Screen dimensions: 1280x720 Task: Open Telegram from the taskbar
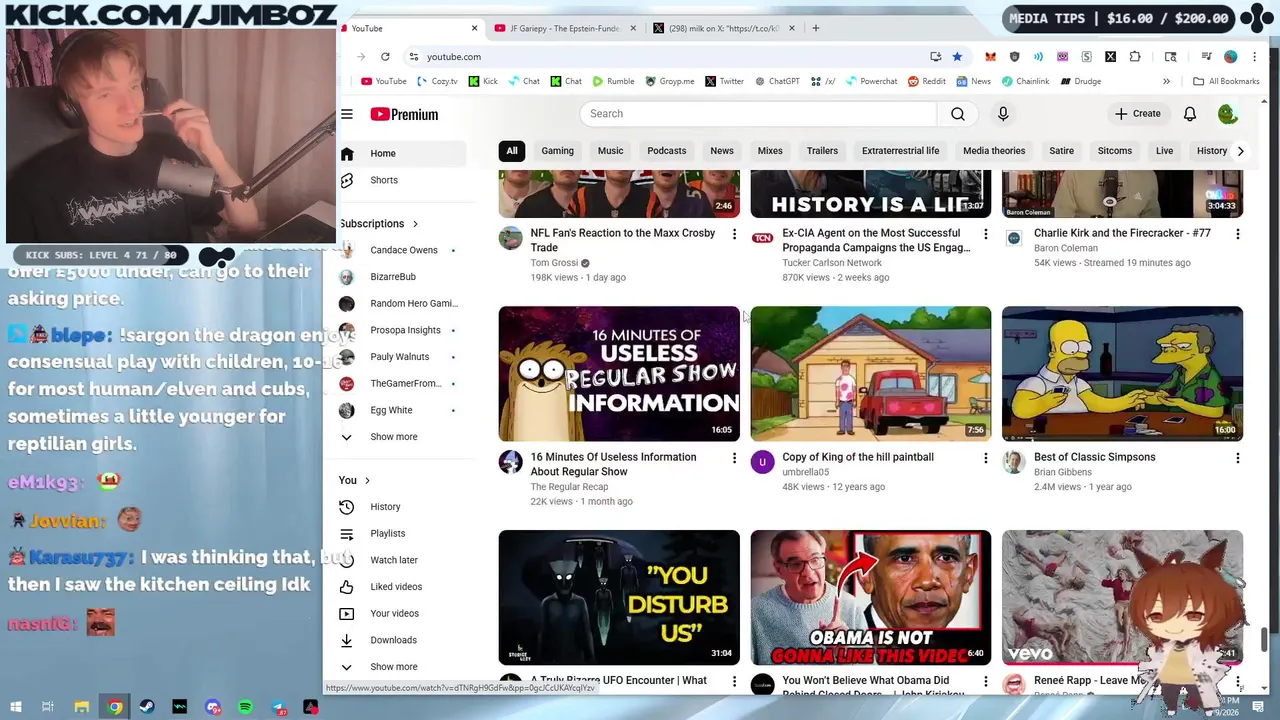tap(278, 707)
